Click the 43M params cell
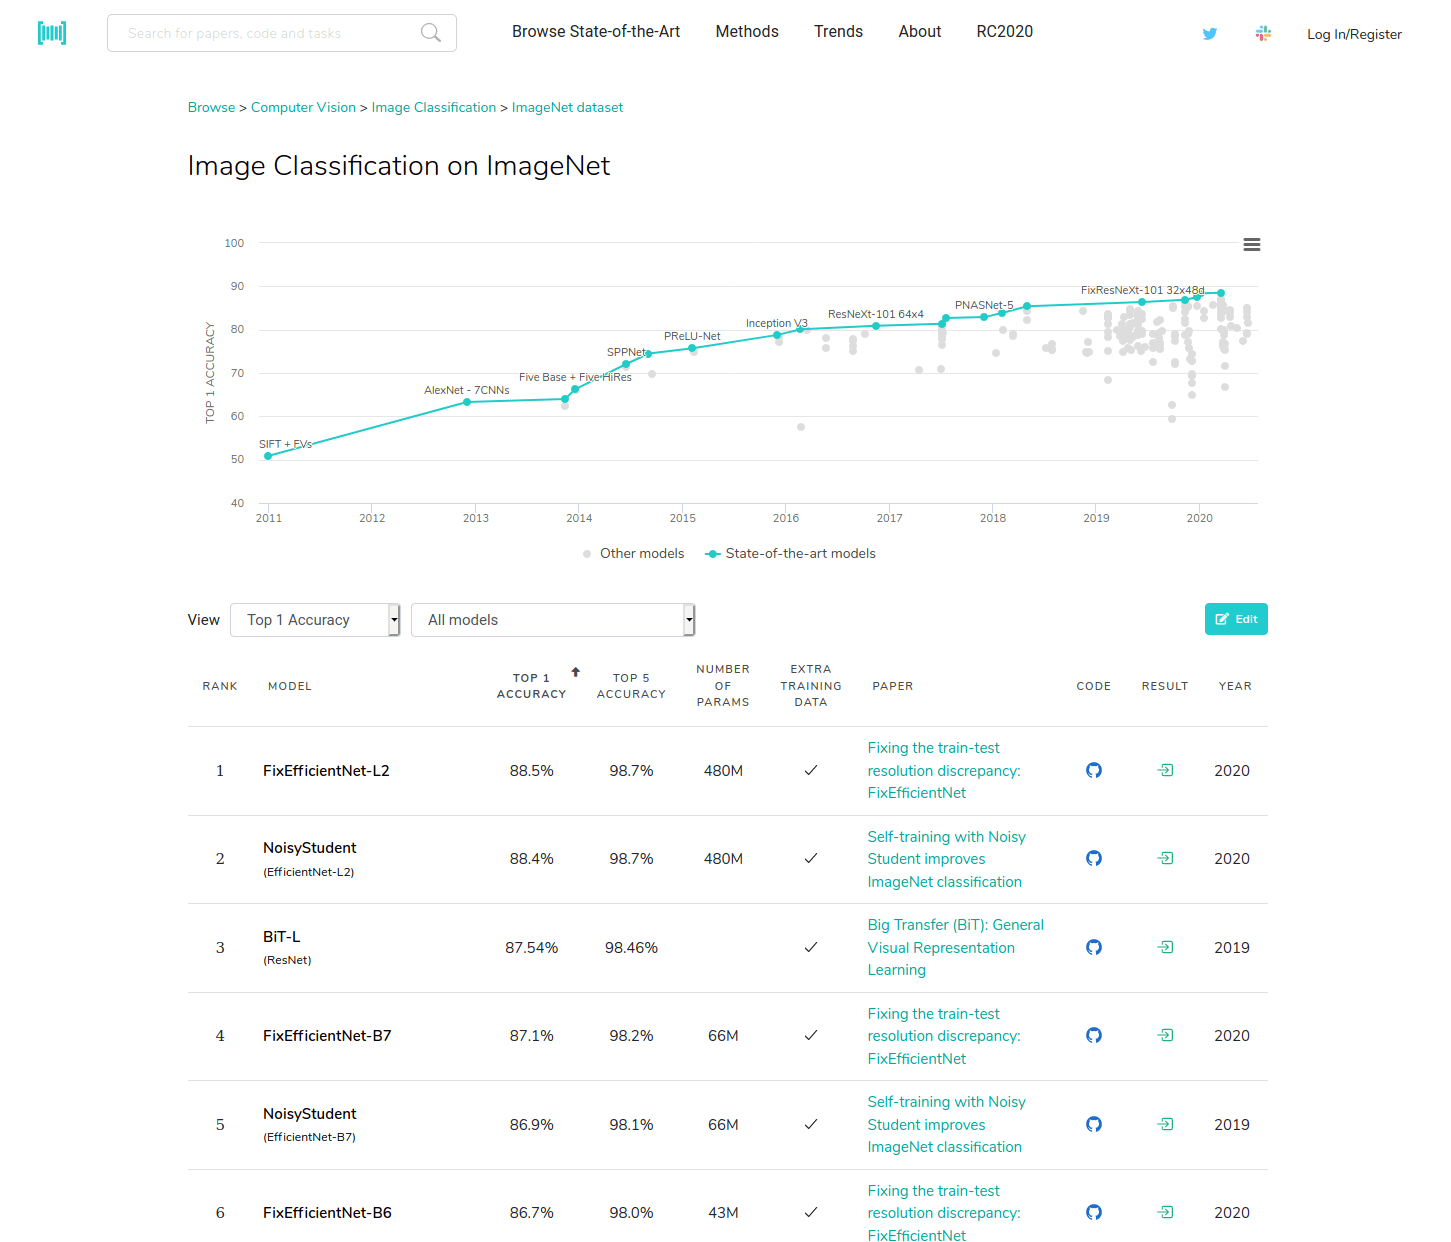The image size is (1451, 1242). pos(723,1212)
